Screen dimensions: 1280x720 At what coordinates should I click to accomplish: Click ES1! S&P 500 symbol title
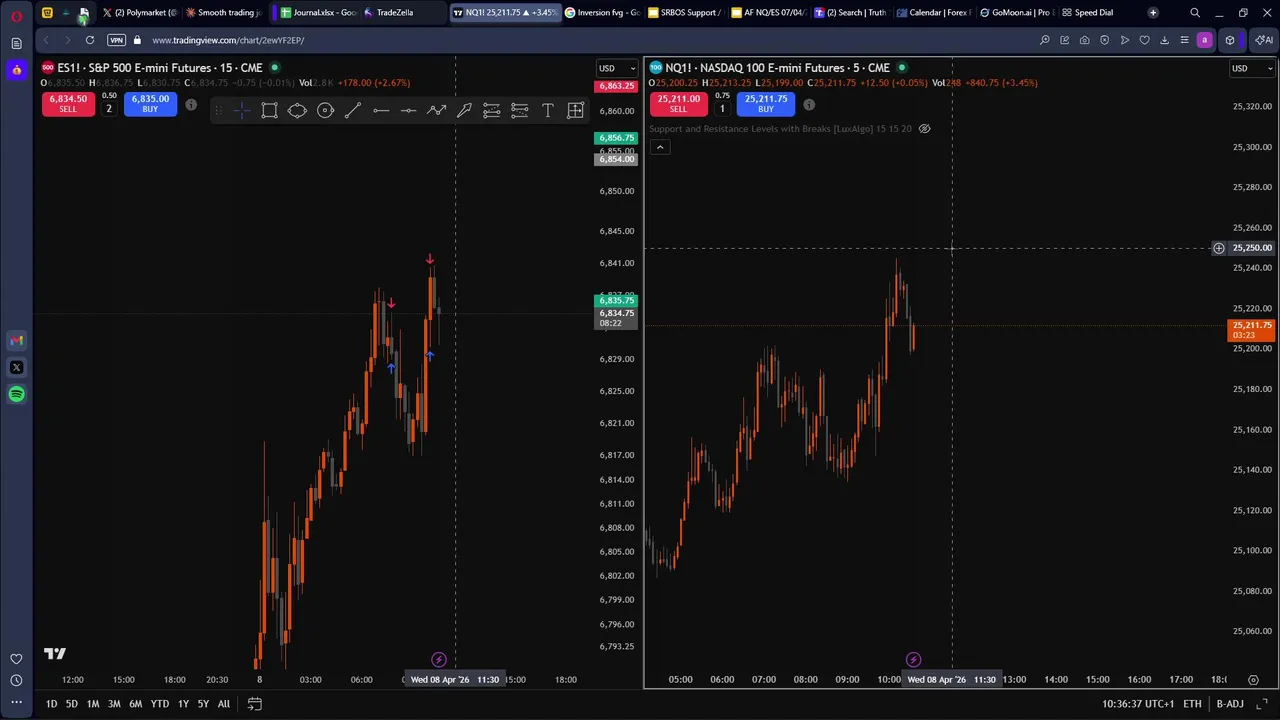(159, 68)
